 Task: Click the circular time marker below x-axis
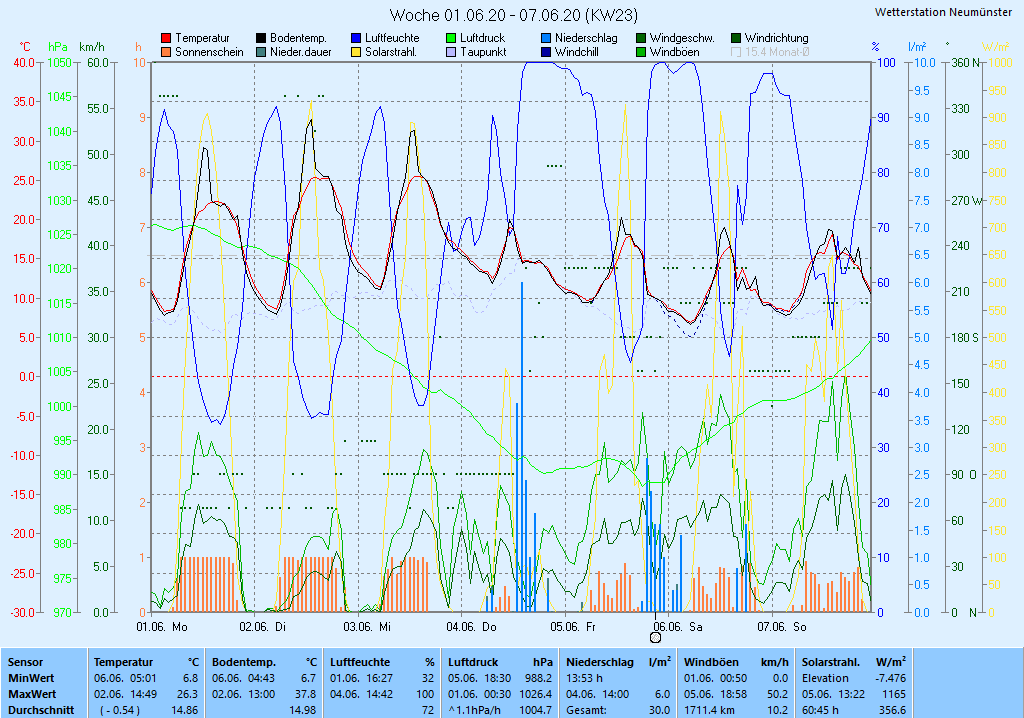tap(656, 637)
